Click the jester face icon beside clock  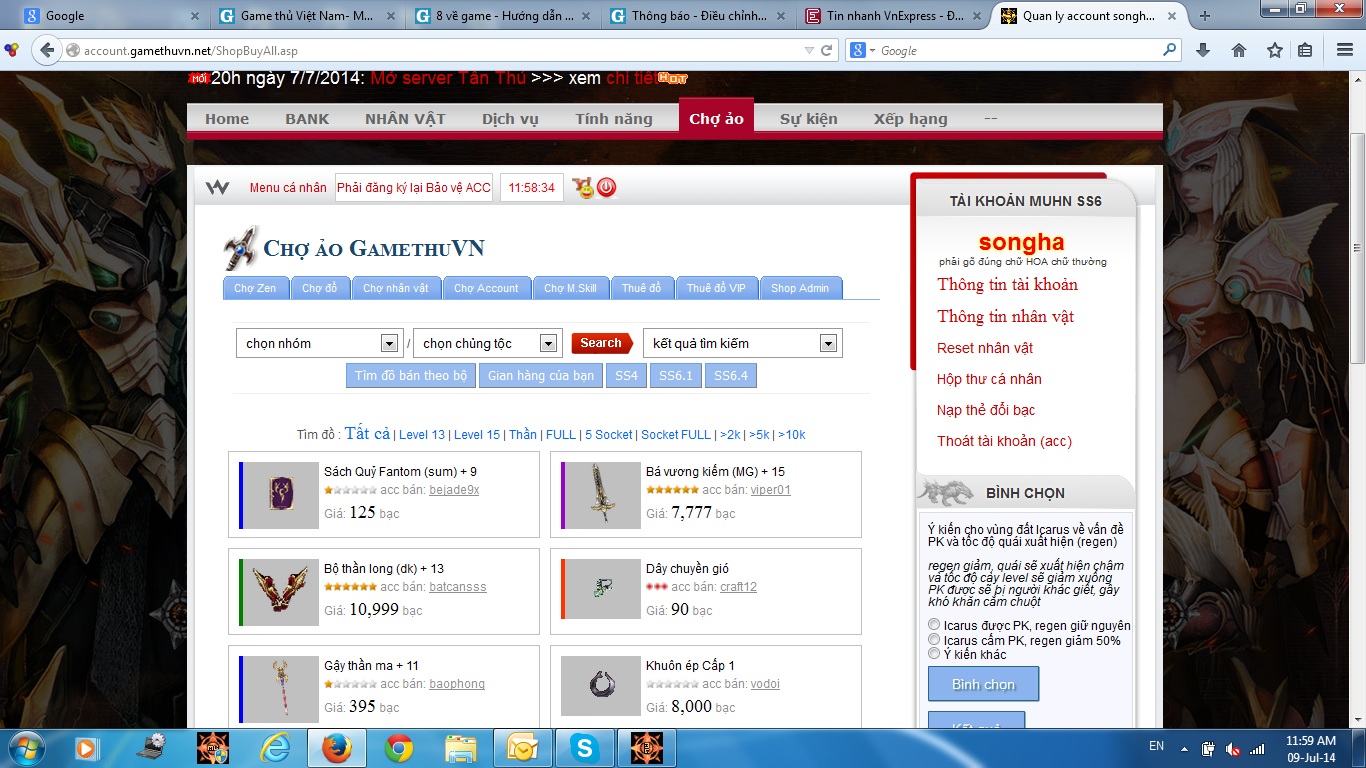[583, 187]
